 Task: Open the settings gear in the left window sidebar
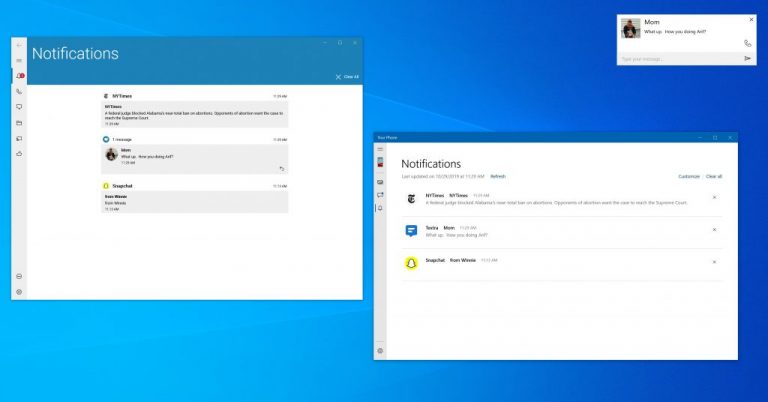[19, 292]
